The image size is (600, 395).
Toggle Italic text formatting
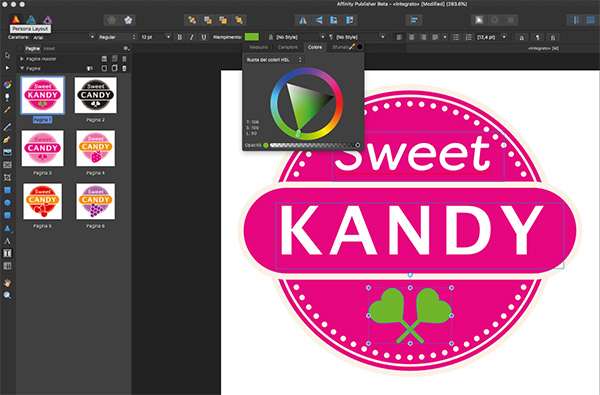pyautogui.click(x=192, y=37)
